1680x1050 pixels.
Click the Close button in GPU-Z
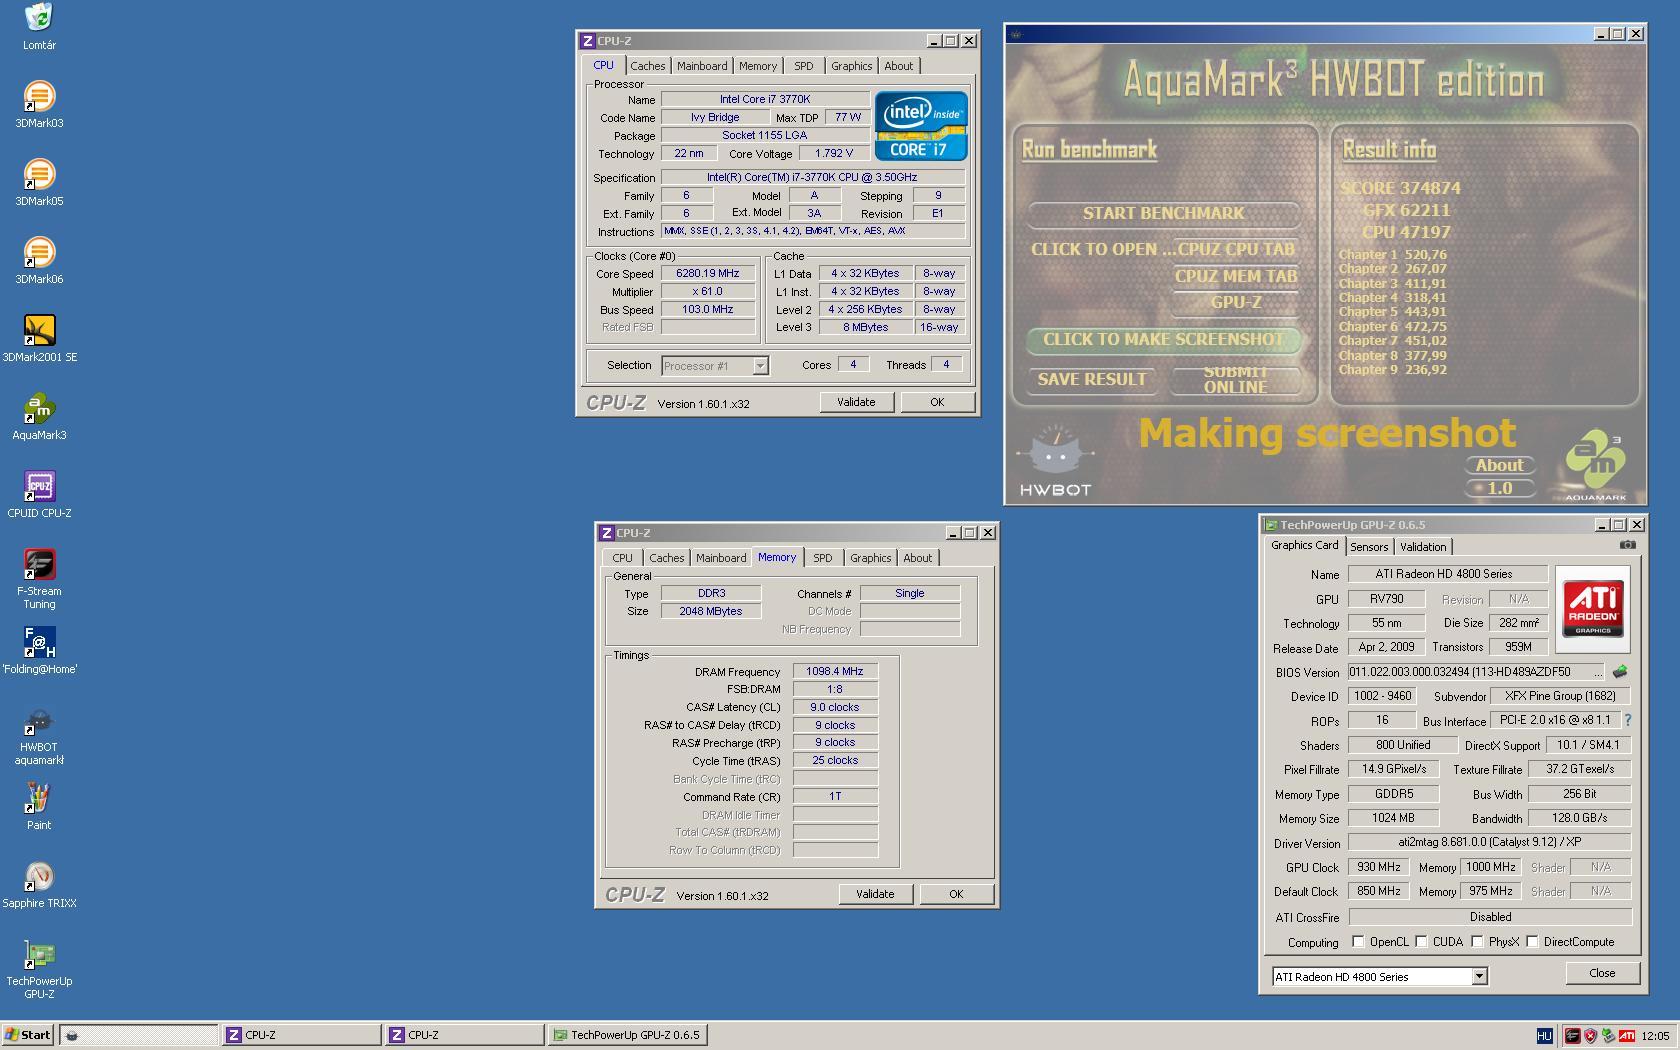1602,973
